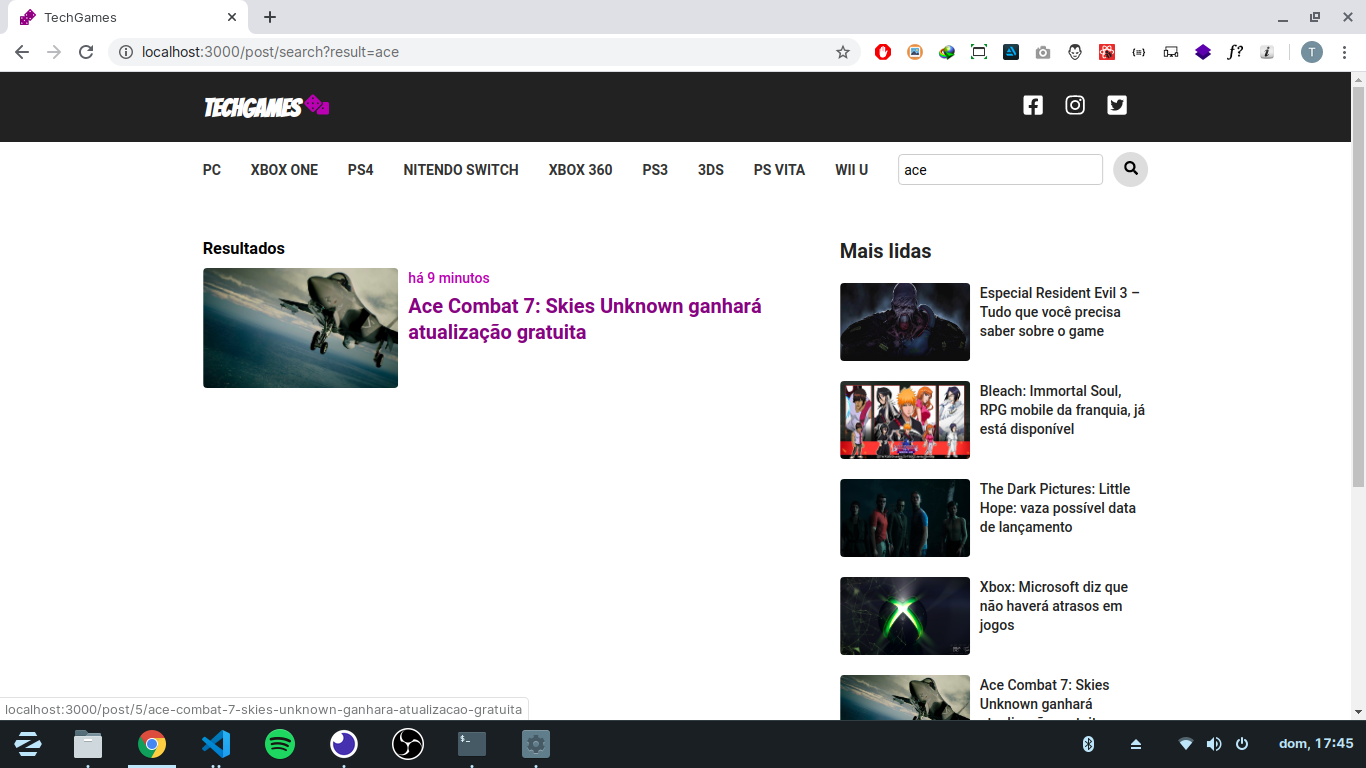Open the Bluetooth tray icon
Image resolution: width=1366 pixels, height=768 pixels.
click(1089, 744)
